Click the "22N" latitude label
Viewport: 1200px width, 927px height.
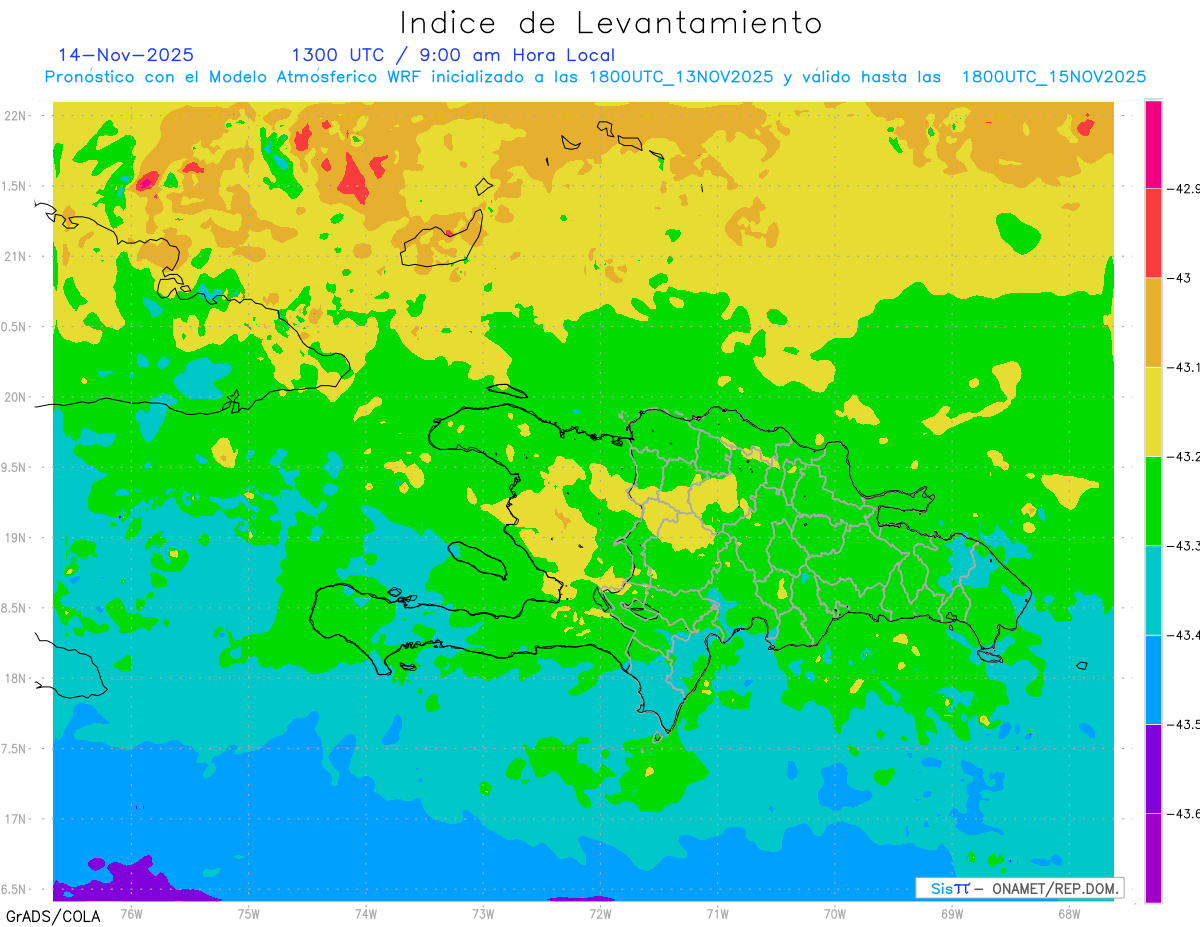pos(17,115)
